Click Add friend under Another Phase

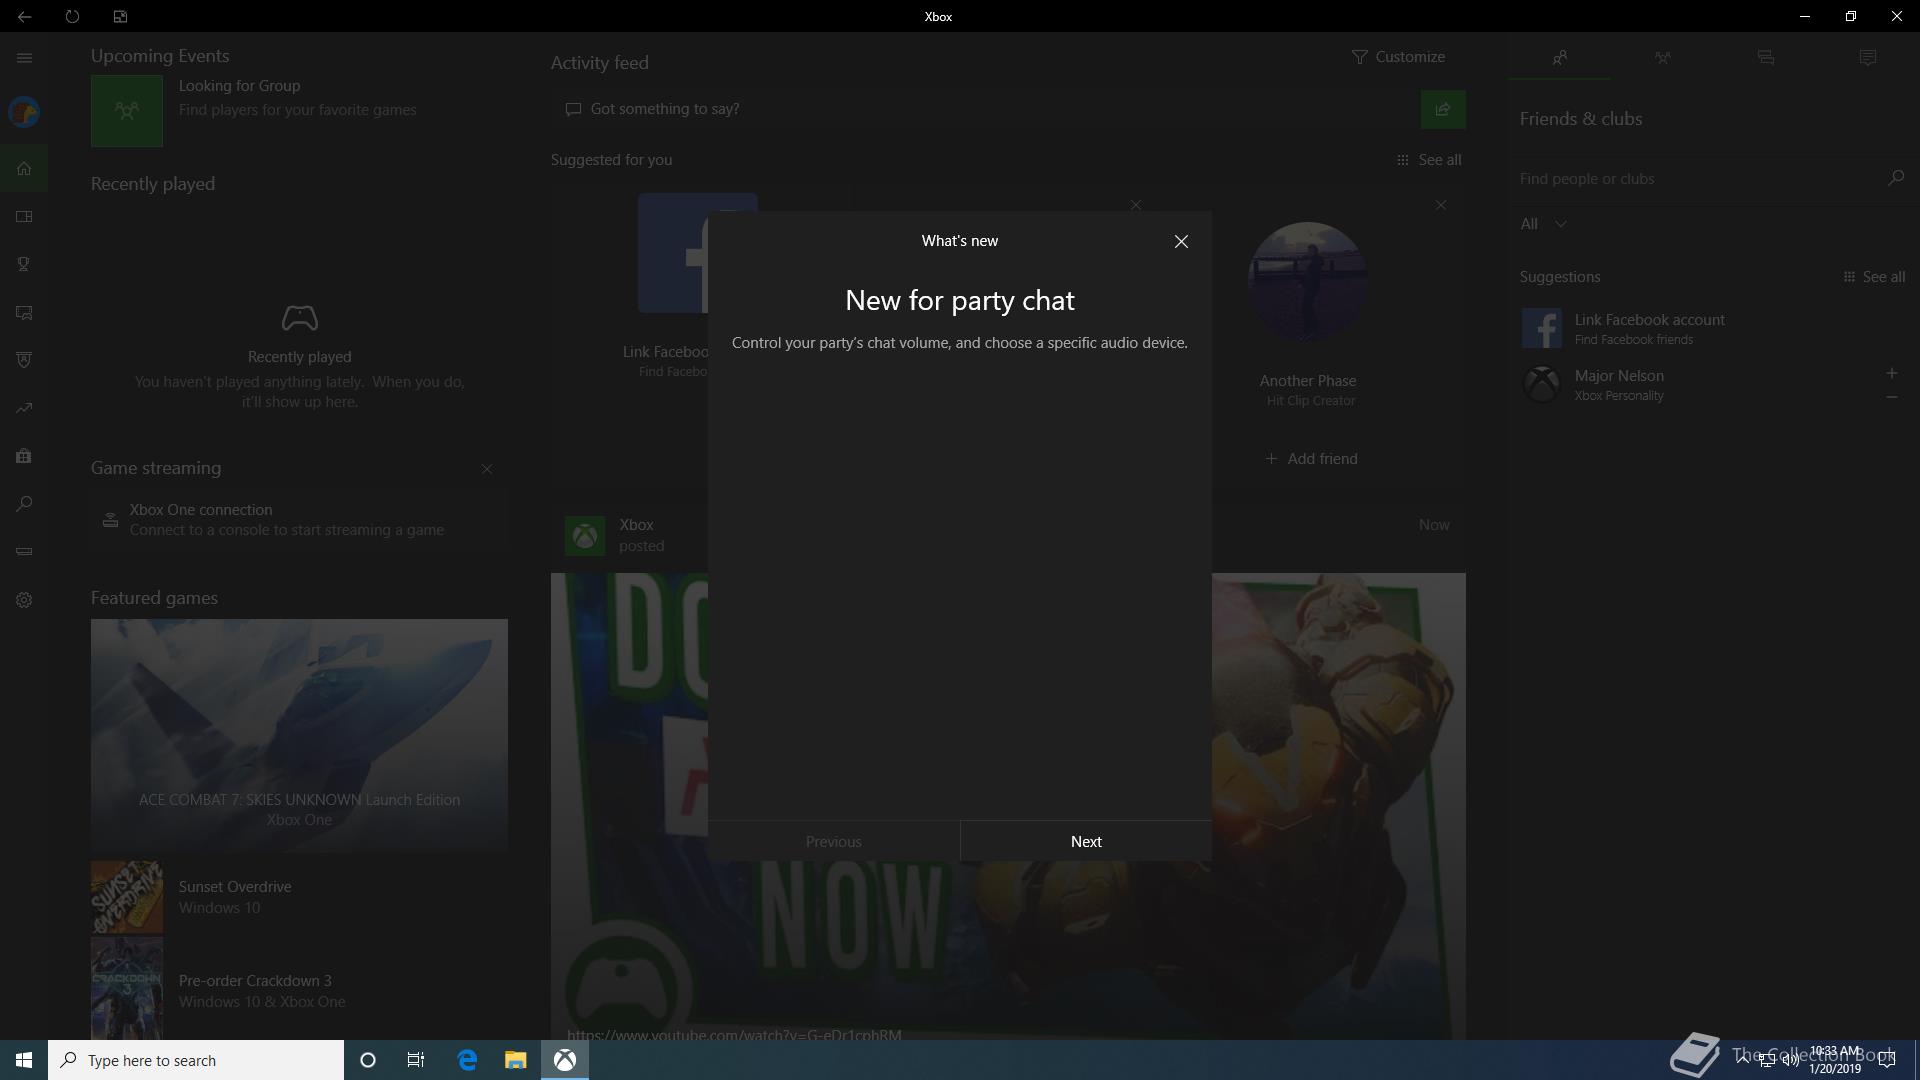1310,459
